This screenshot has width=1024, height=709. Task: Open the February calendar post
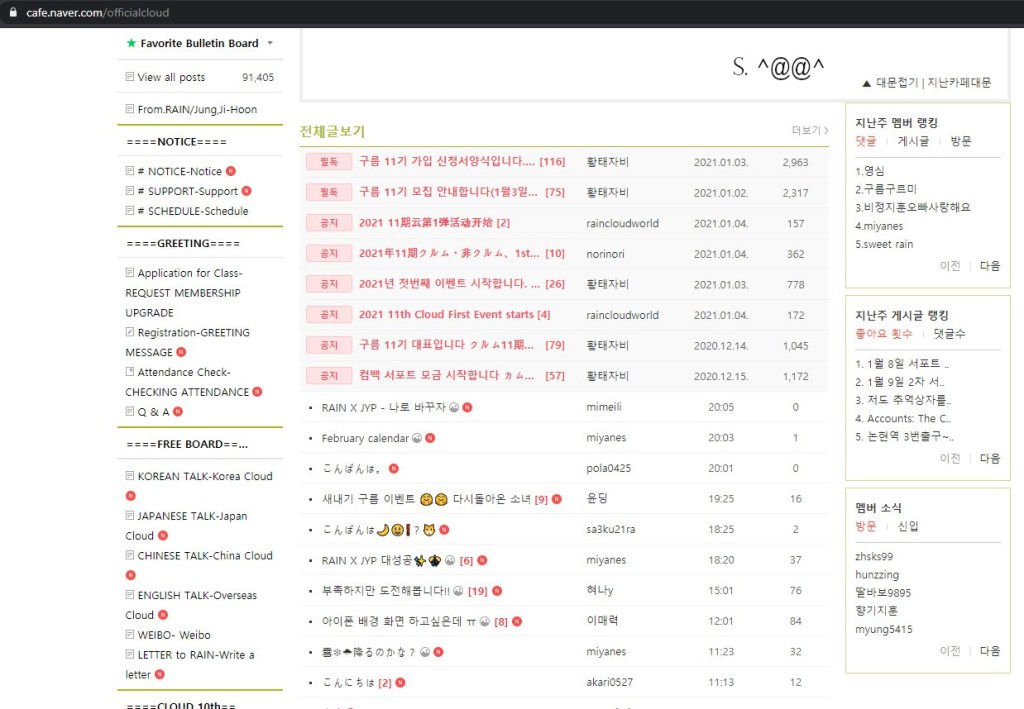365,438
